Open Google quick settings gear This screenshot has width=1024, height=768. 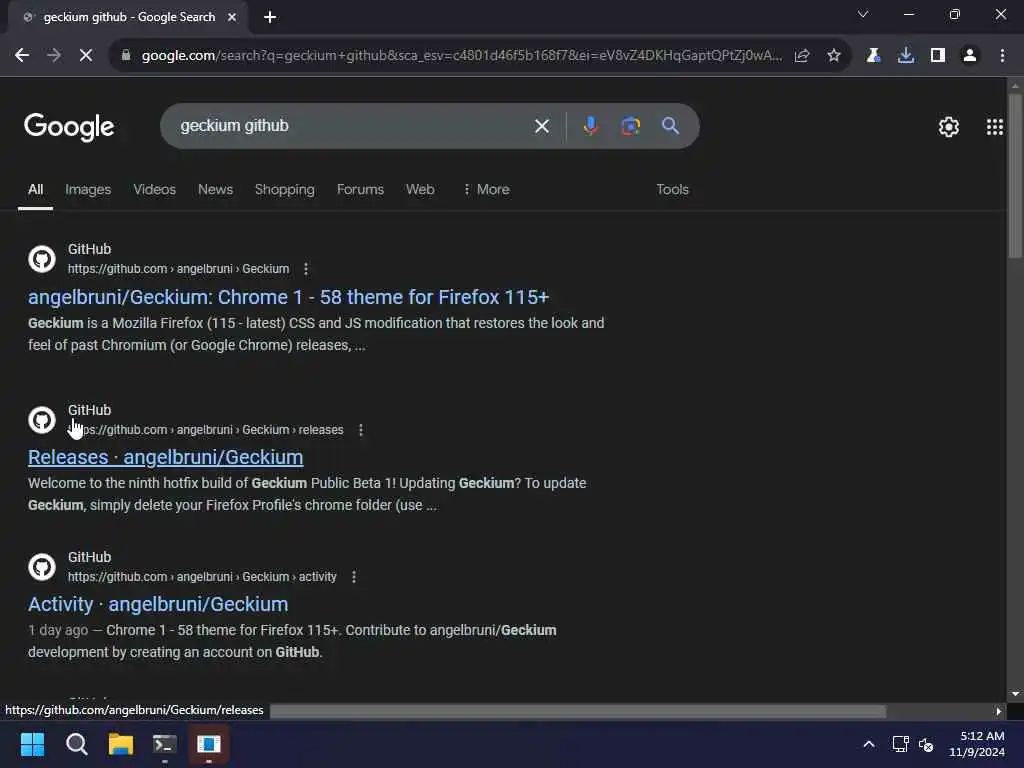click(x=948, y=127)
